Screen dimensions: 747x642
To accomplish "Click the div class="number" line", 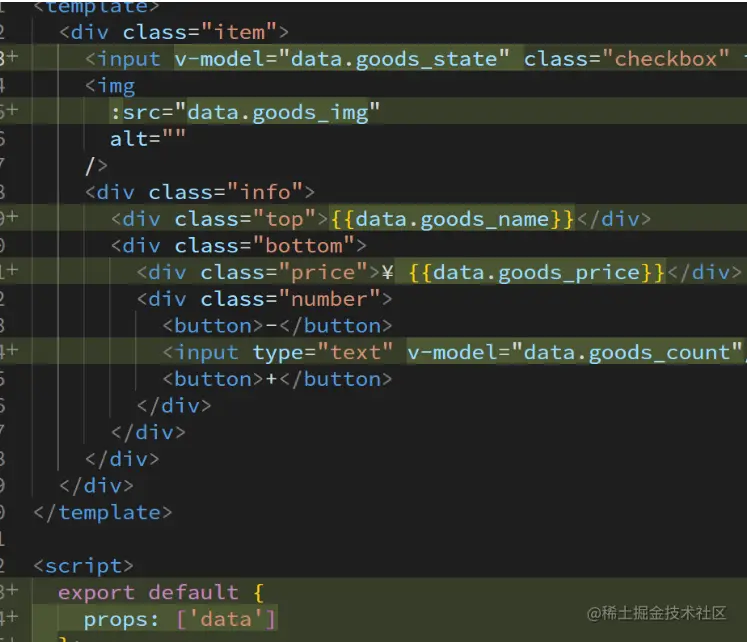I will pos(264,299).
